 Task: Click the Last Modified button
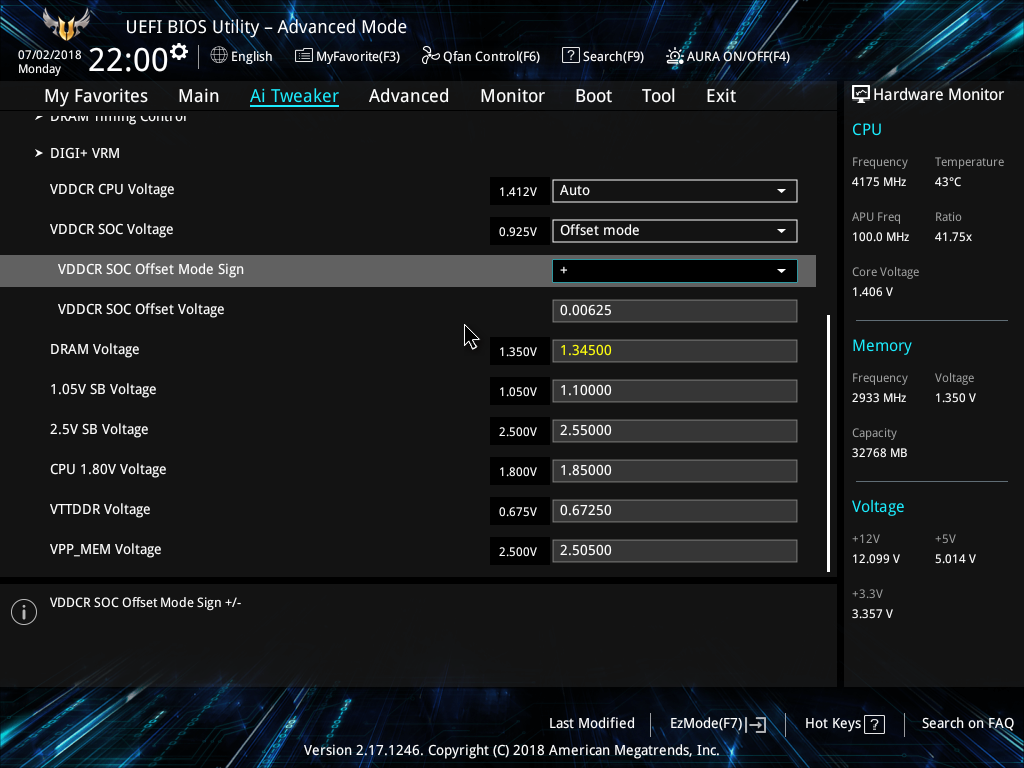(592, 724)
